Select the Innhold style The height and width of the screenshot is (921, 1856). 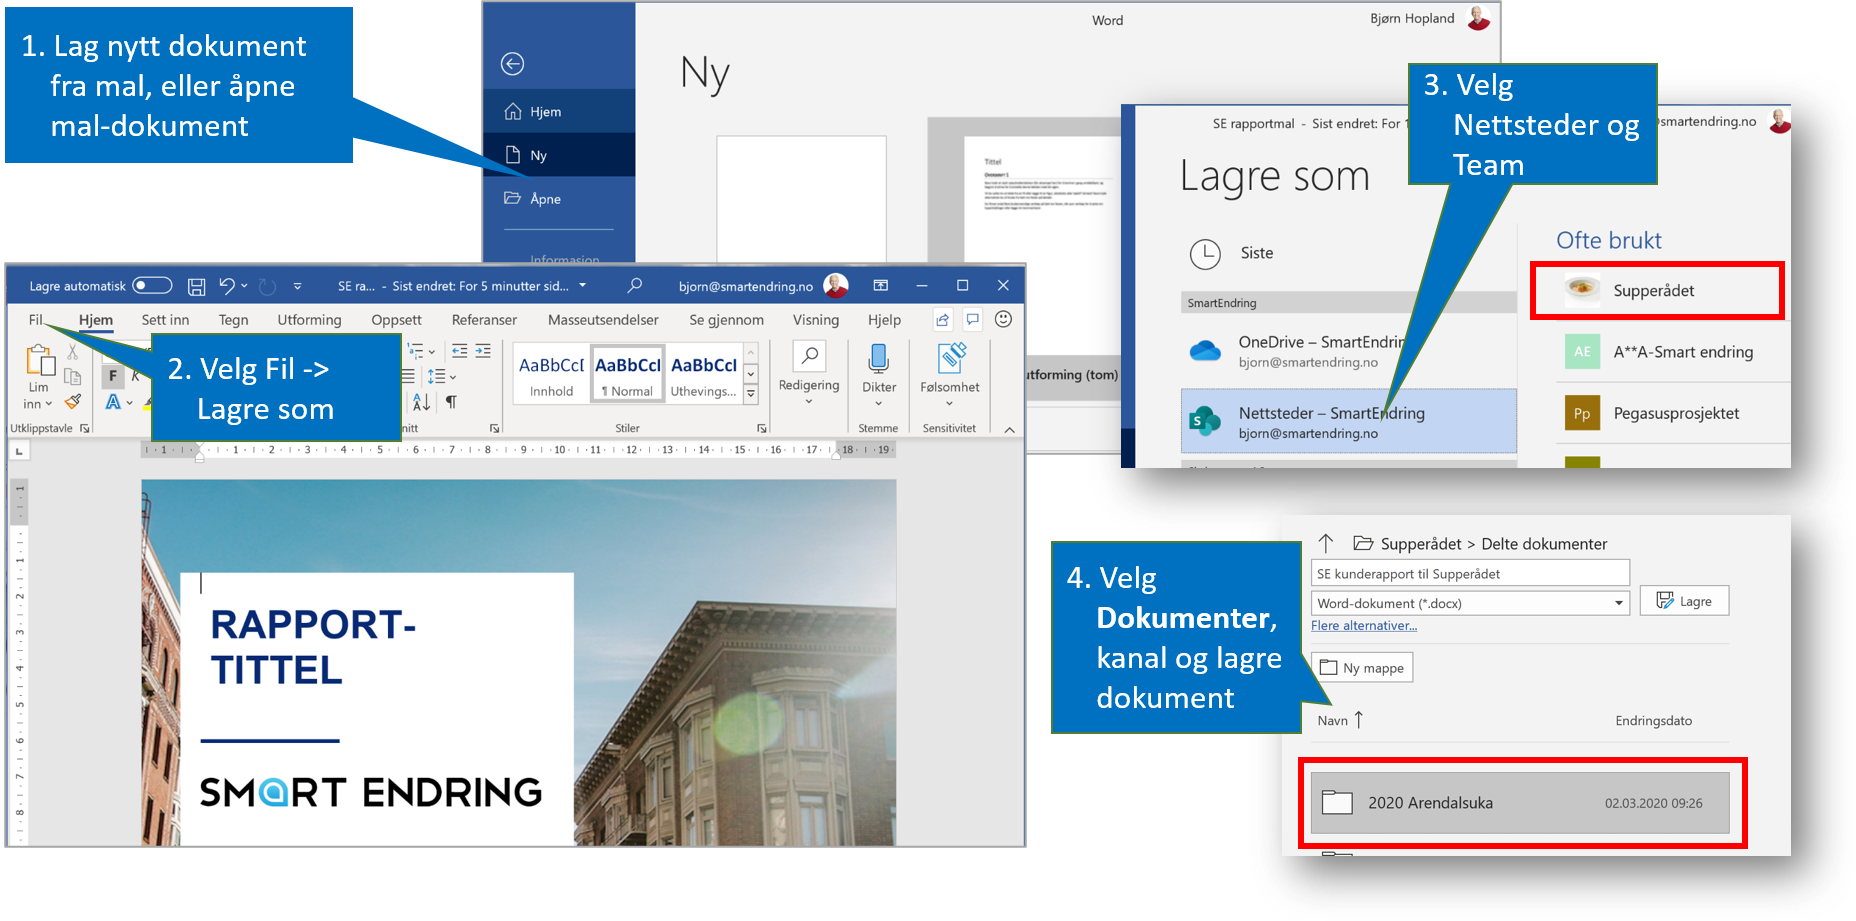coord(552,373)
